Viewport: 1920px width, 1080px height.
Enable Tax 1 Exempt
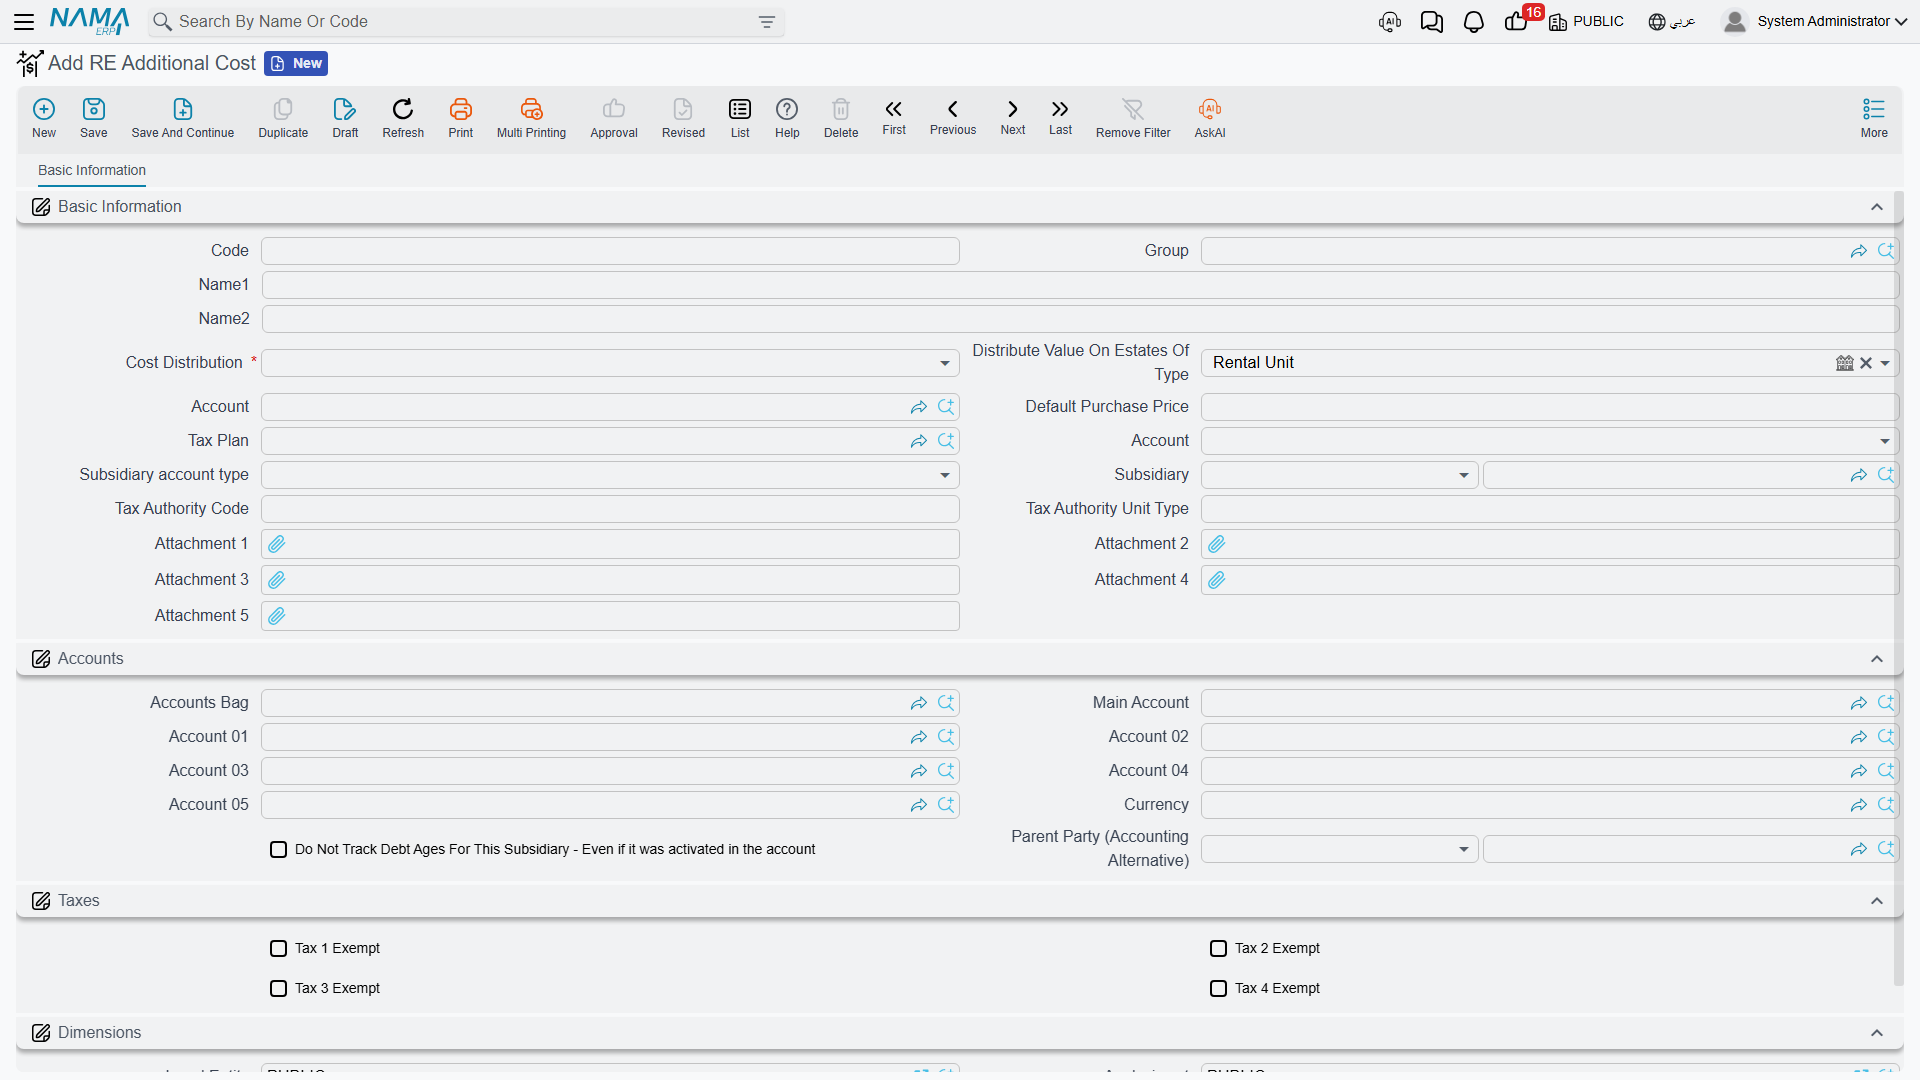point(279,948)
